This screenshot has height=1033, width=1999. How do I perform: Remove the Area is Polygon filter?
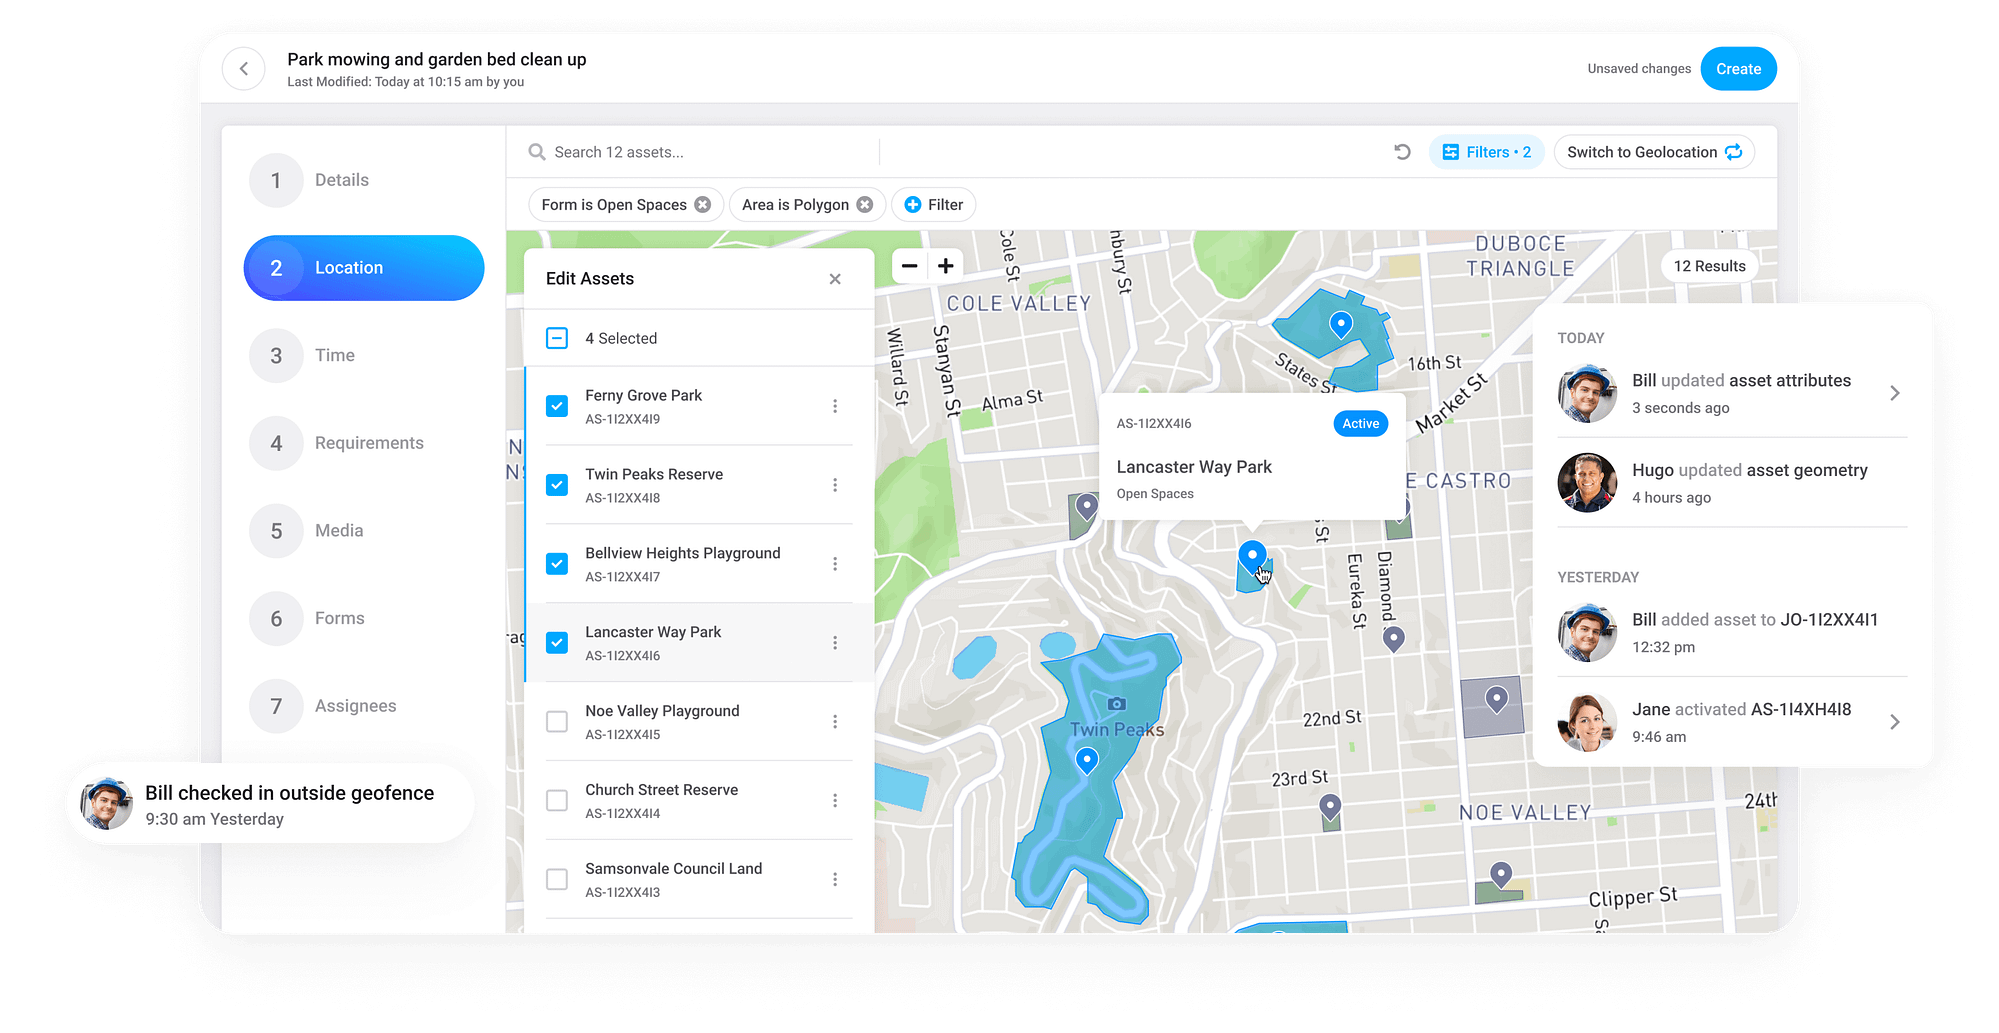(x=865, y=205)
